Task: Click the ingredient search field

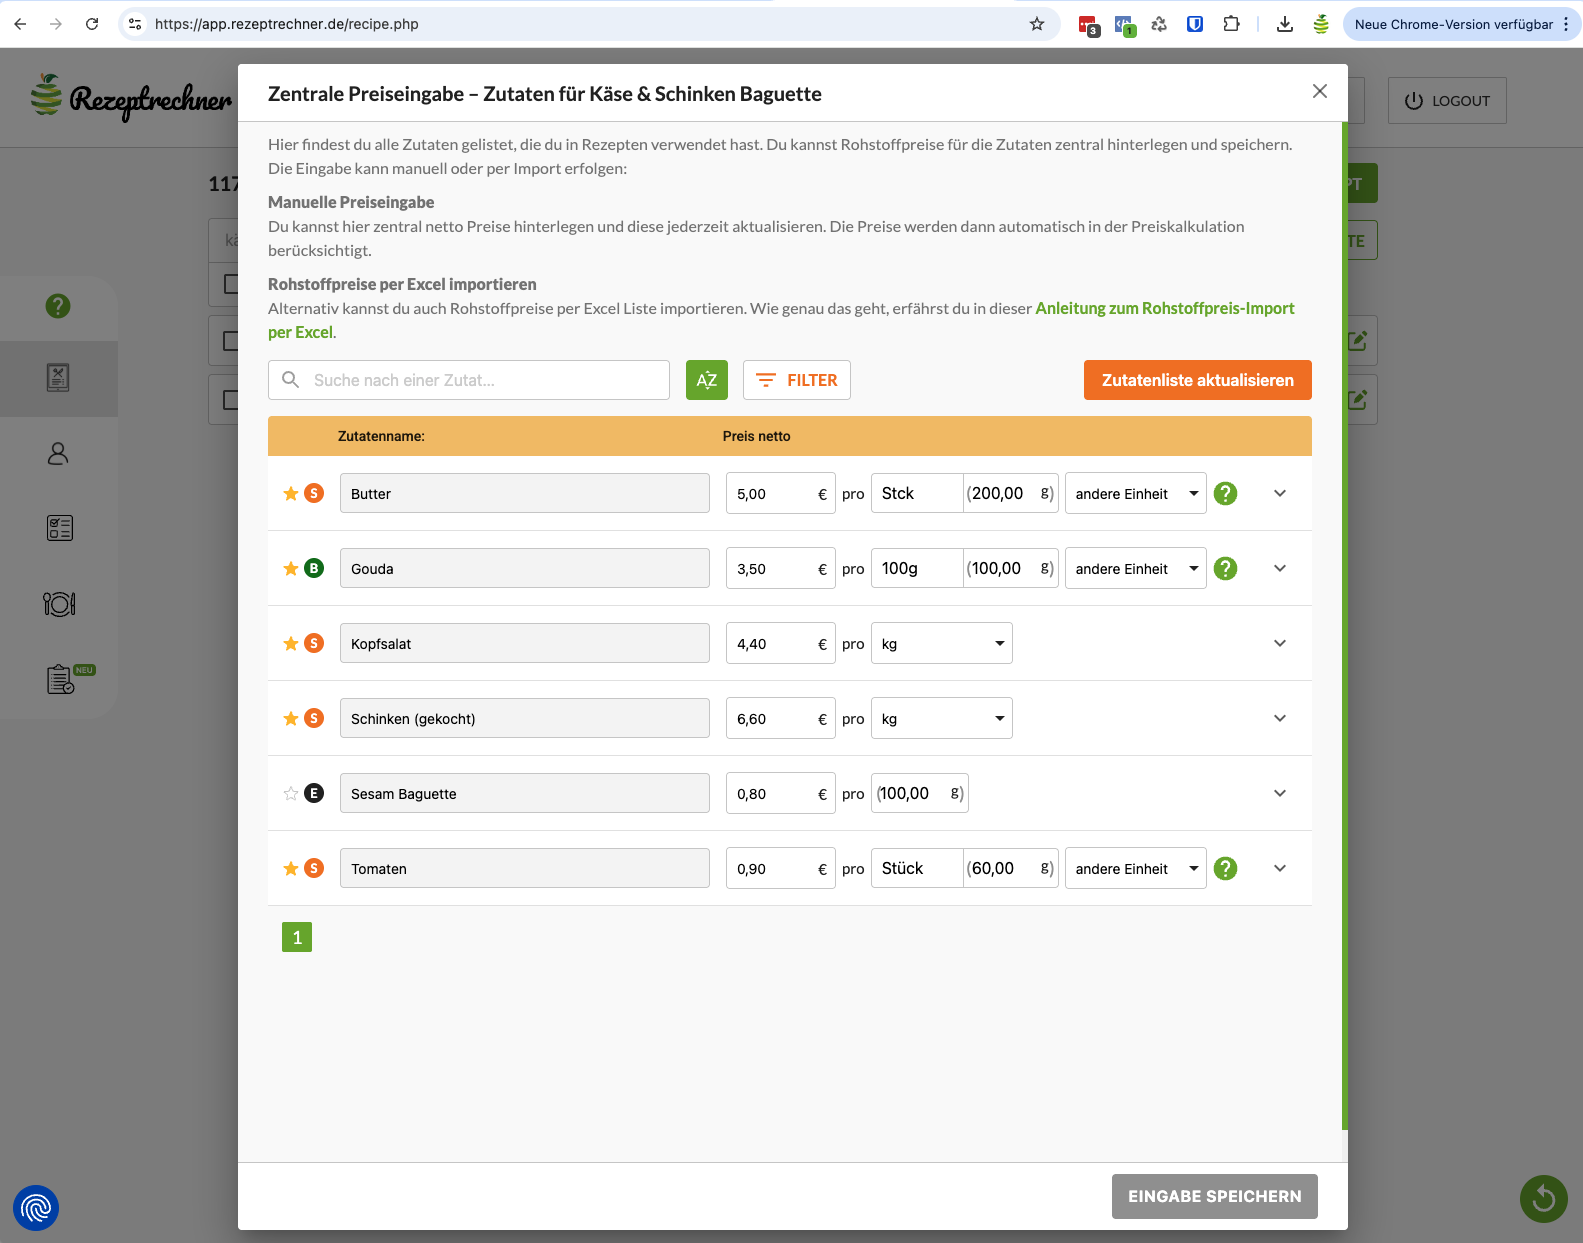Action: click(469, 380)
